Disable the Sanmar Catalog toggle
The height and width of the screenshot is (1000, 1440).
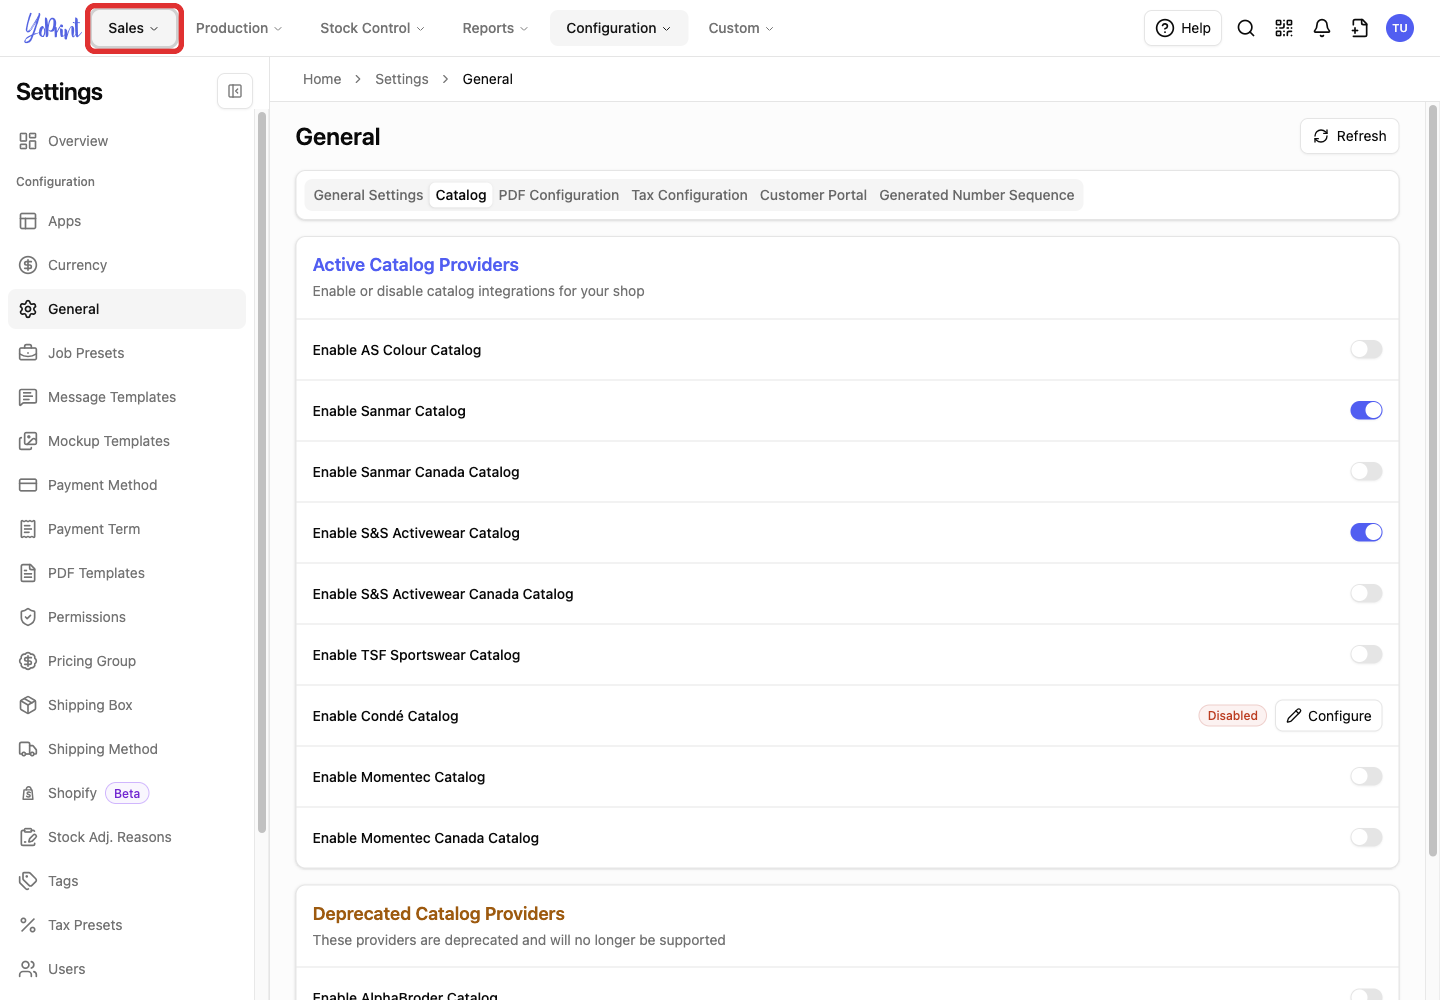(1366, 410)
